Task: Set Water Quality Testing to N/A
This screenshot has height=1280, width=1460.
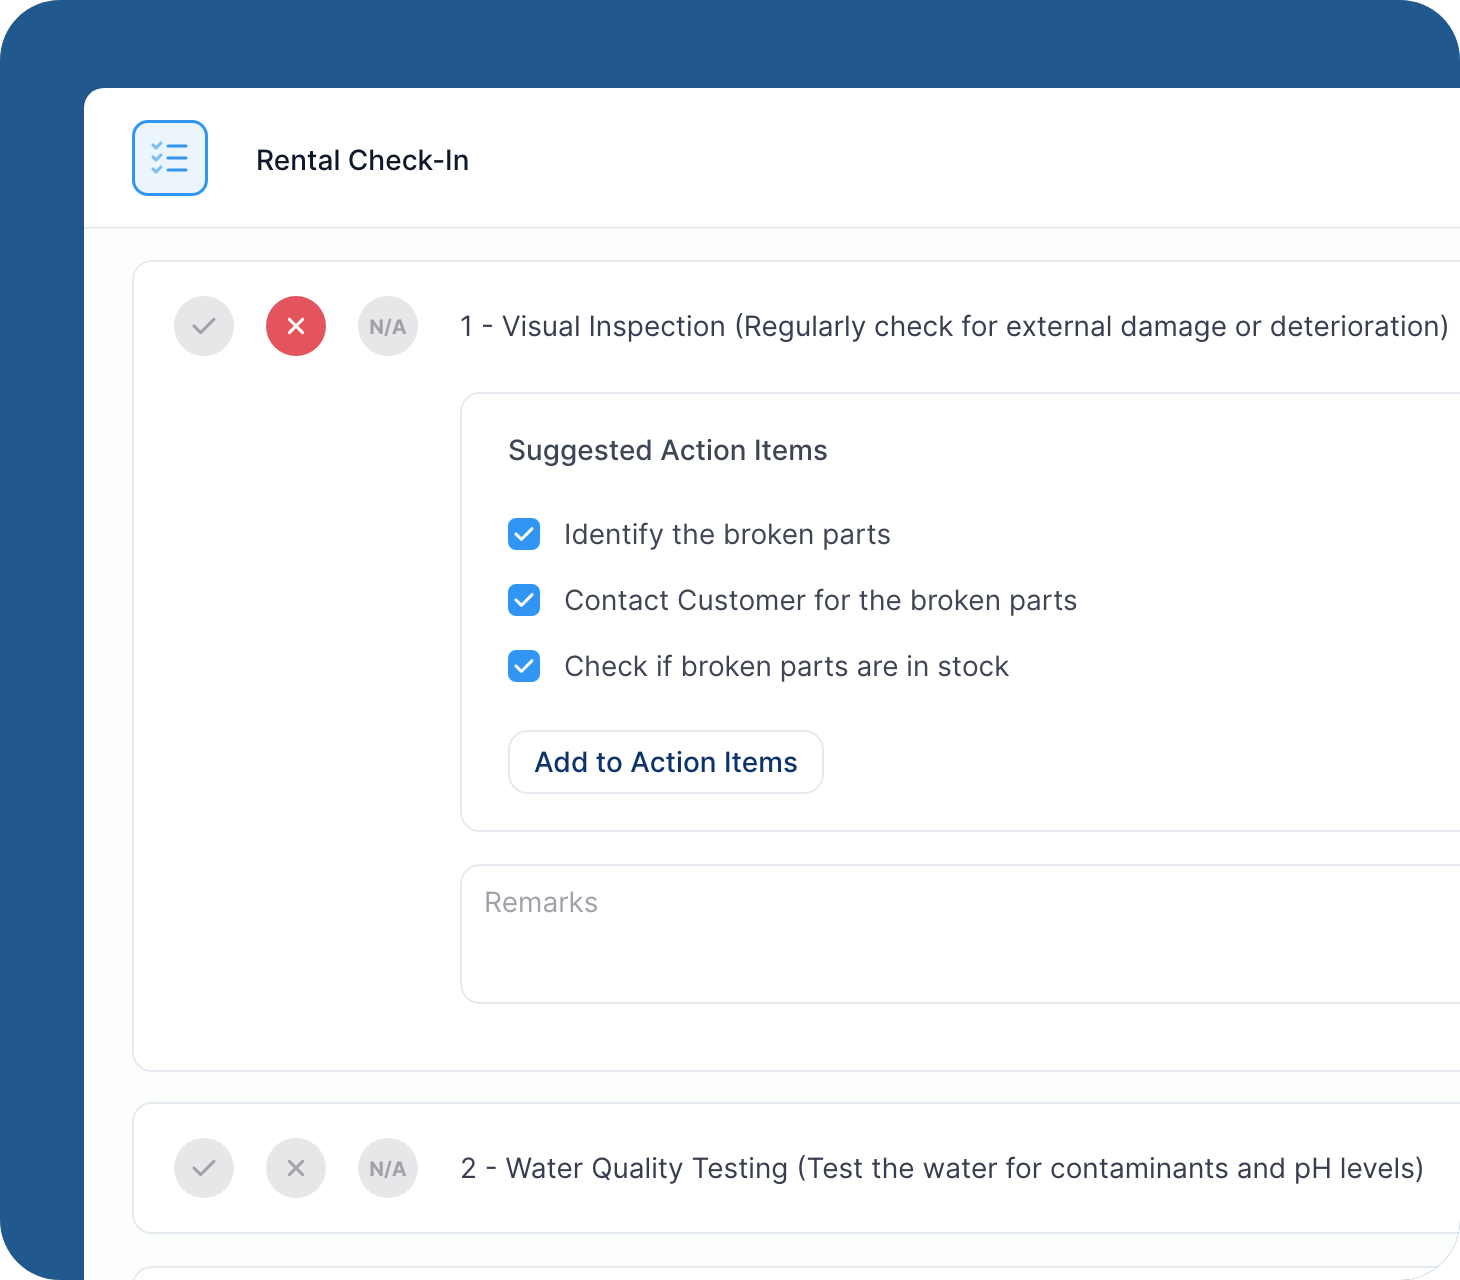Action: [x=388, y=1168]
